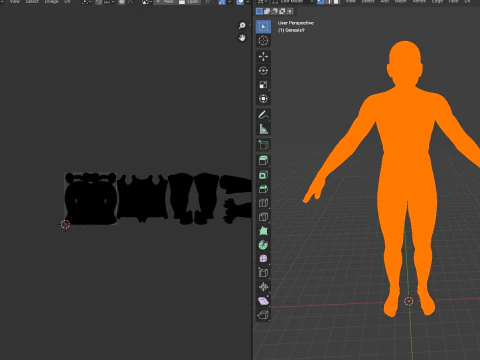Activate the Transform tool
Screen dimensions: 480x360
tap(263, 99)
